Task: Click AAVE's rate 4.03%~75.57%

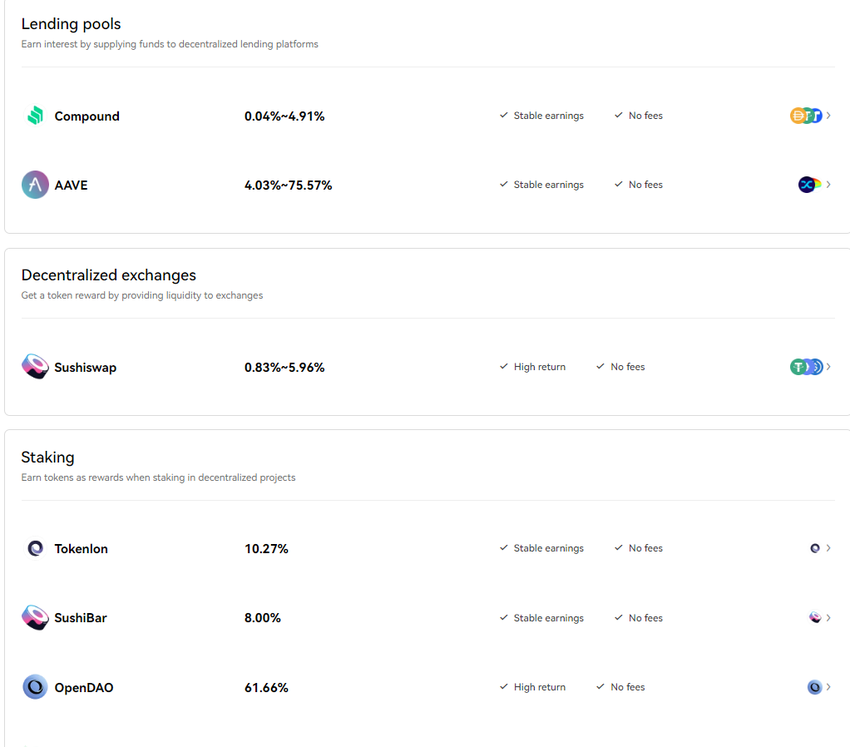Action: [288, 185]
